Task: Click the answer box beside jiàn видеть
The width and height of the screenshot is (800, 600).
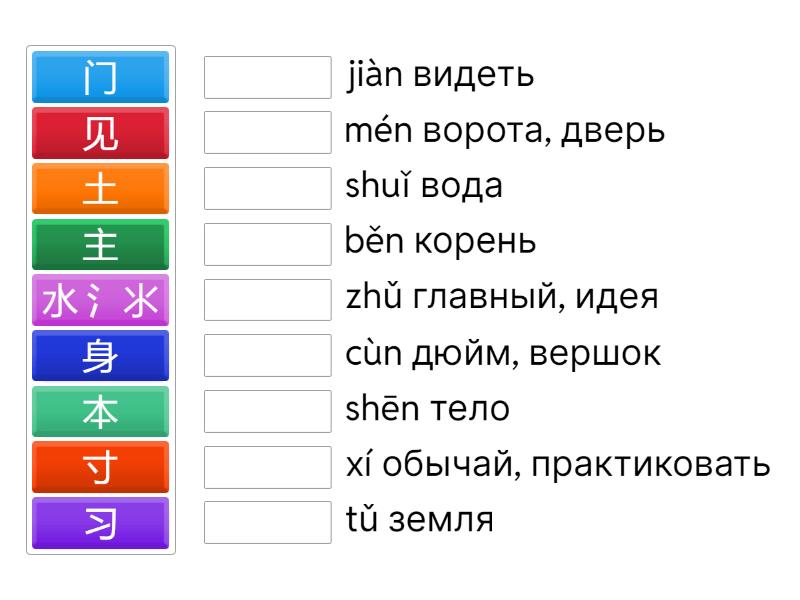Action: (x=267, y=77)
